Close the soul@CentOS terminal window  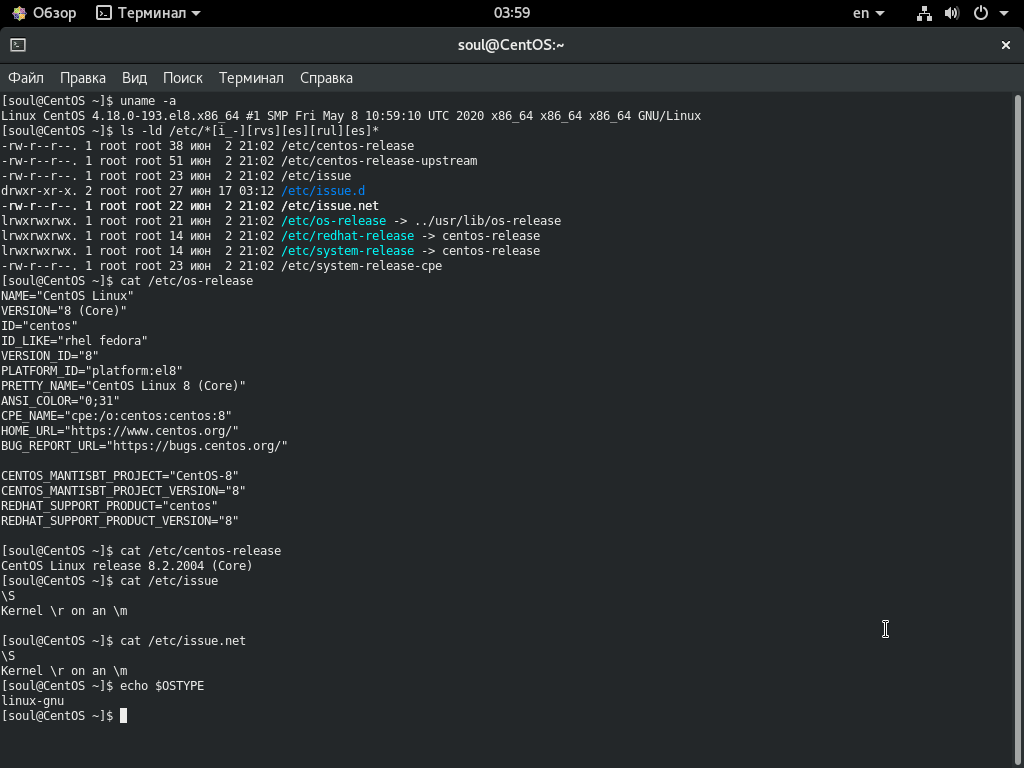click(1006, 44)
